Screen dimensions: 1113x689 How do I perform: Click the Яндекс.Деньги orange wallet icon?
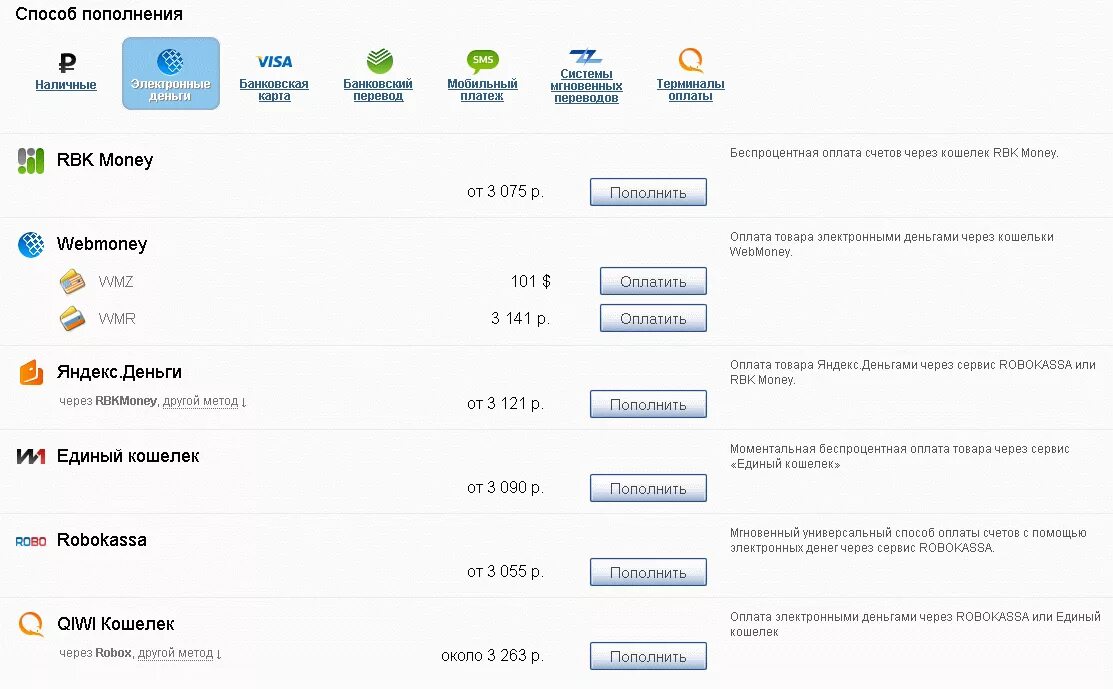point(31,373)
